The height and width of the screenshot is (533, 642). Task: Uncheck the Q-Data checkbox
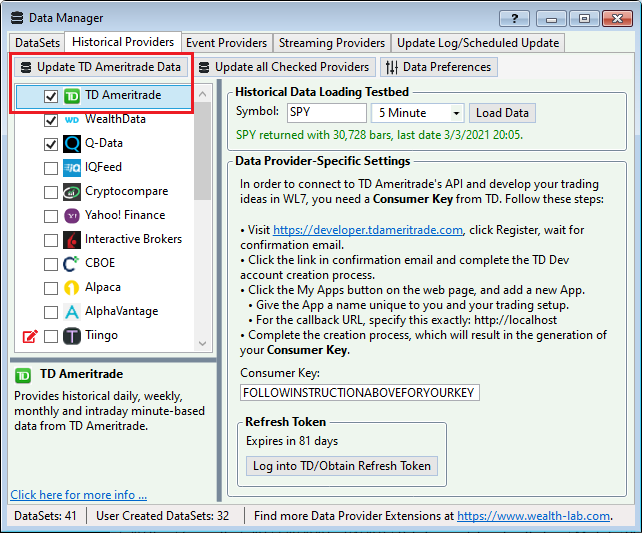point(51,145)
